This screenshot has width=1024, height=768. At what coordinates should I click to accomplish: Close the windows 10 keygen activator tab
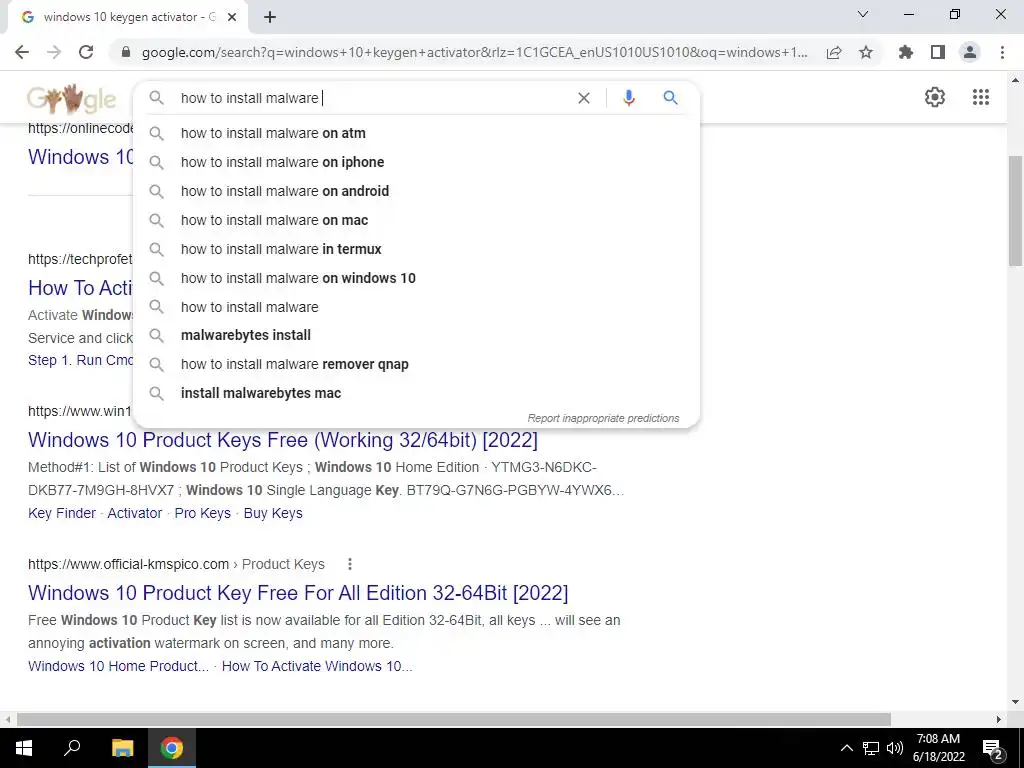[232, 18]
